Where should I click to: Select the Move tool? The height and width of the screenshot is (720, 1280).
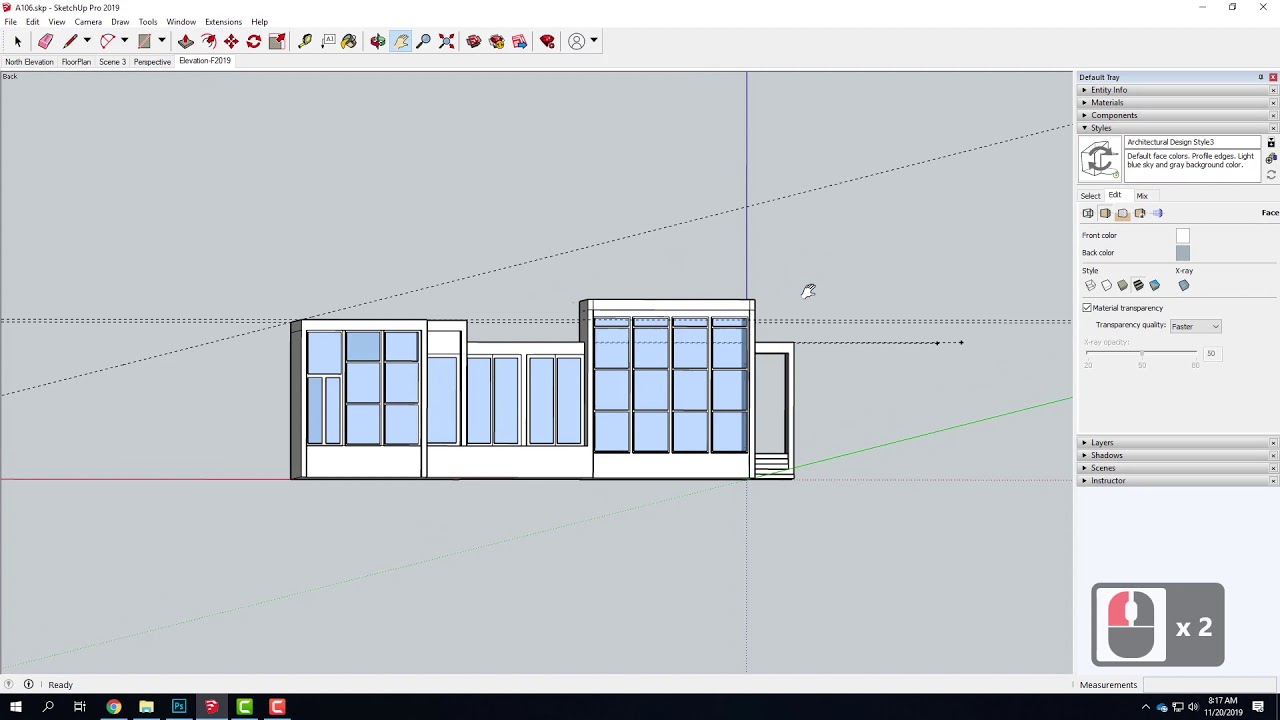[230, 41]
